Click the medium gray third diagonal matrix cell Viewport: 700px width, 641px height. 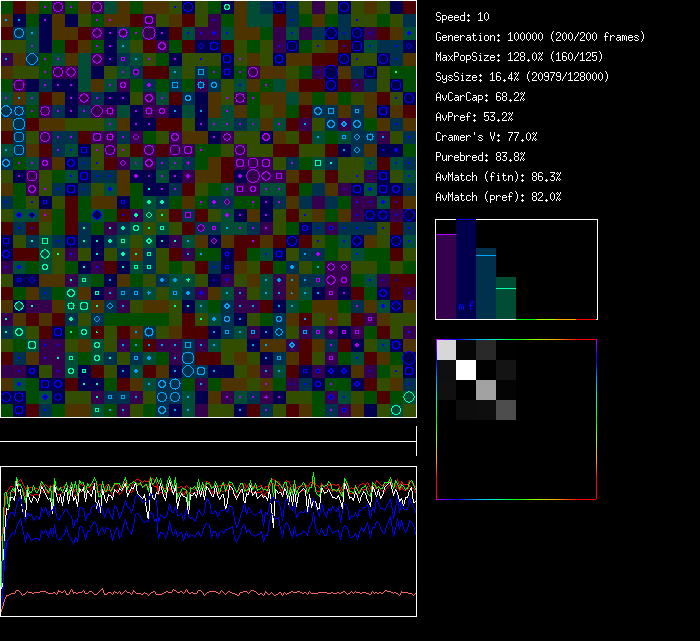pyautogui.click(x=485, y=389)
